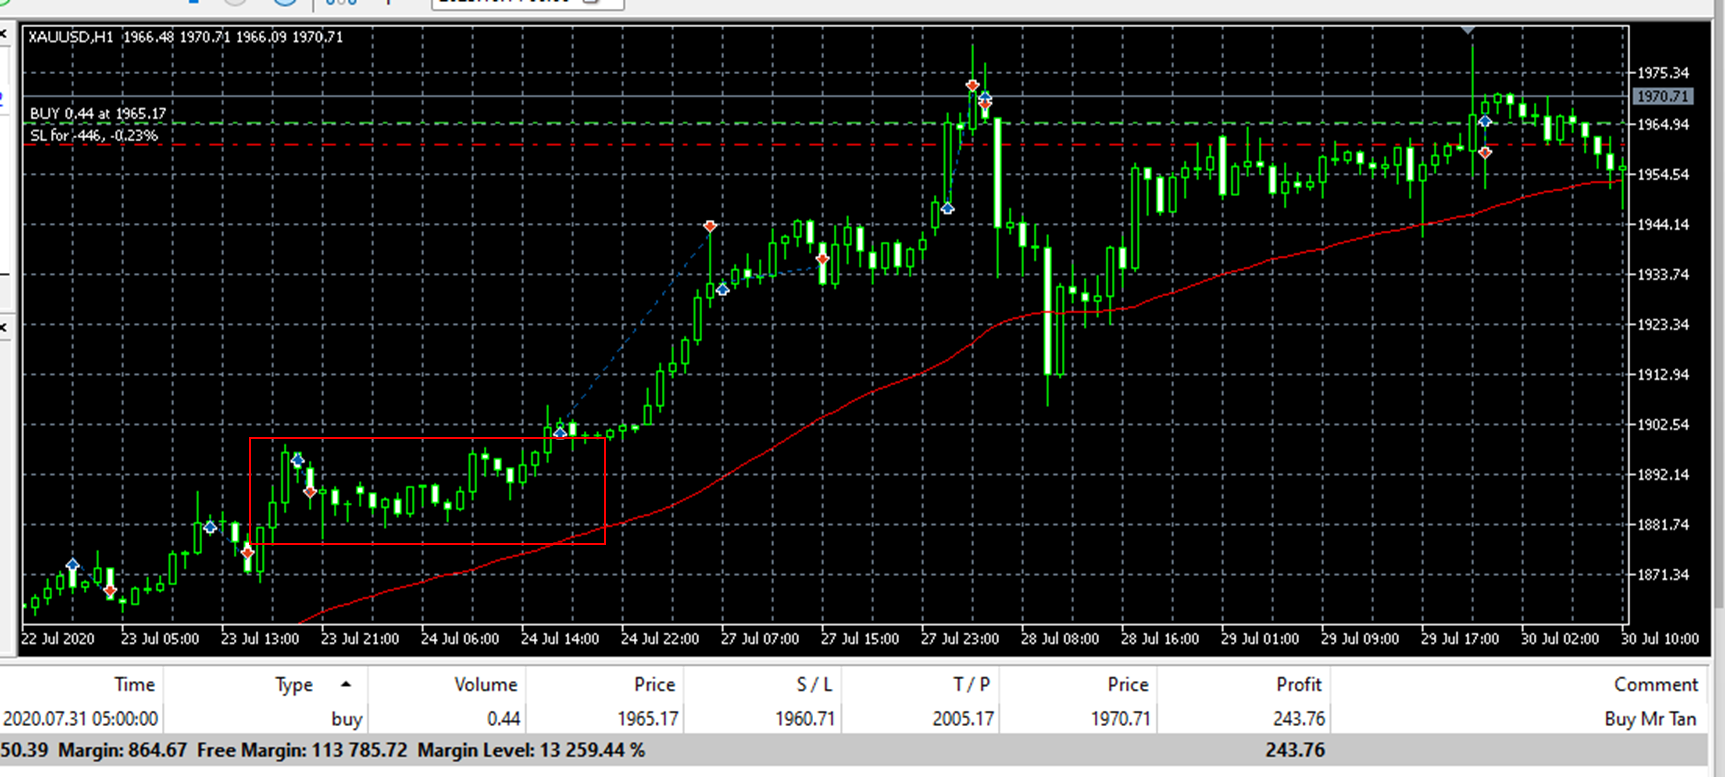Click the '27 Jul 23:00' time axis label
1725x777 pixels.
[x=960, y=639]
